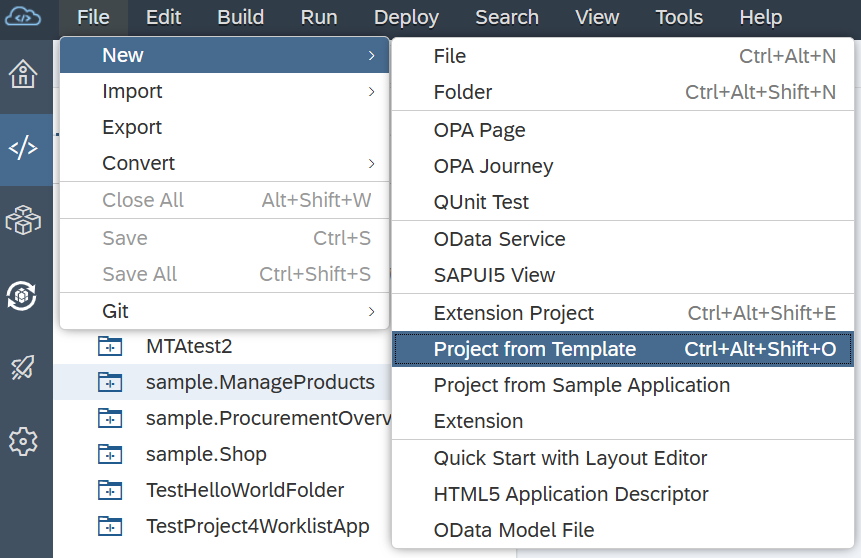861x558 pixels.
Task: Click the SAP Web IDE cloud logo
Action: tap(23, 17)
